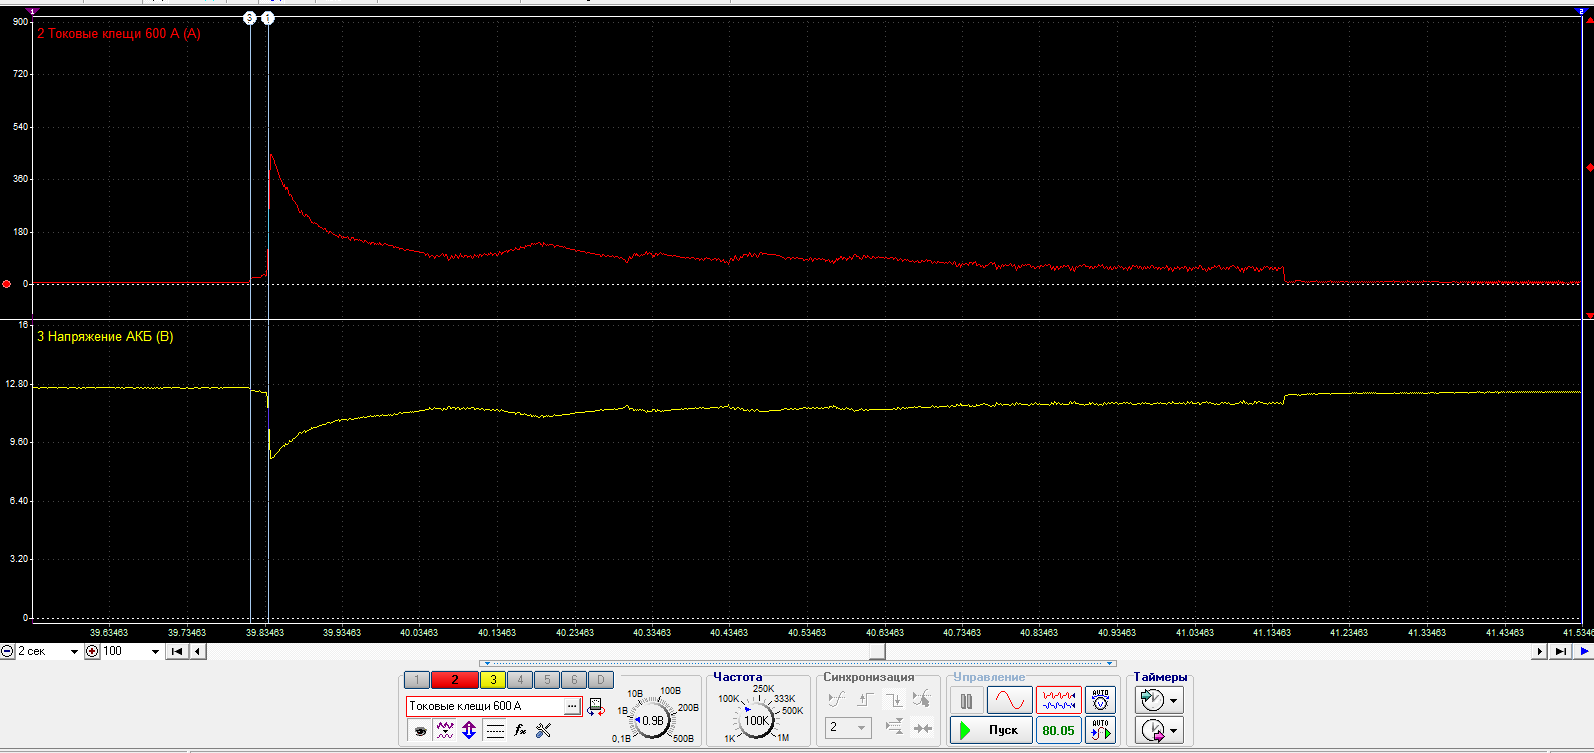
Task: Click the voltage range knob showing 0.9В
Action: pos(652,720)
